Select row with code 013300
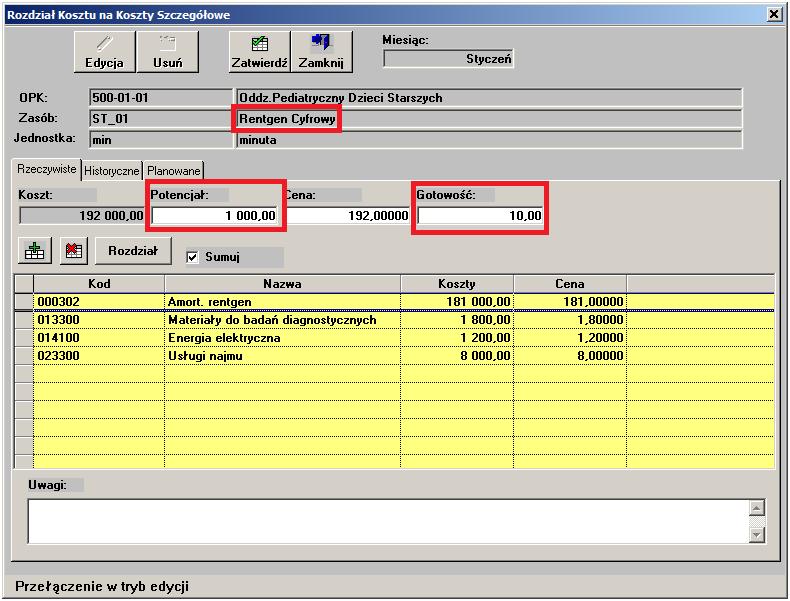The image size is (790, 601). tap(99, 320)
